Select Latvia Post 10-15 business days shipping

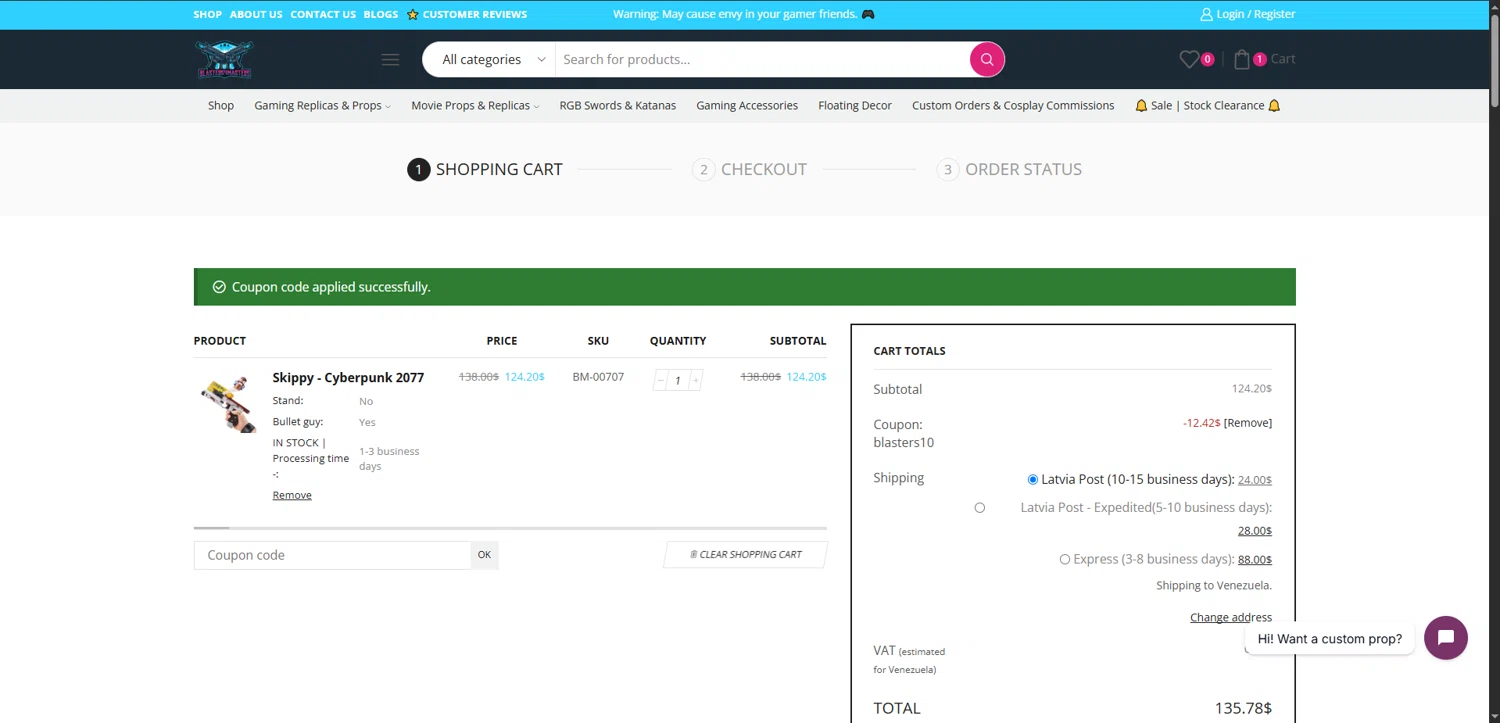[1033, 480]
